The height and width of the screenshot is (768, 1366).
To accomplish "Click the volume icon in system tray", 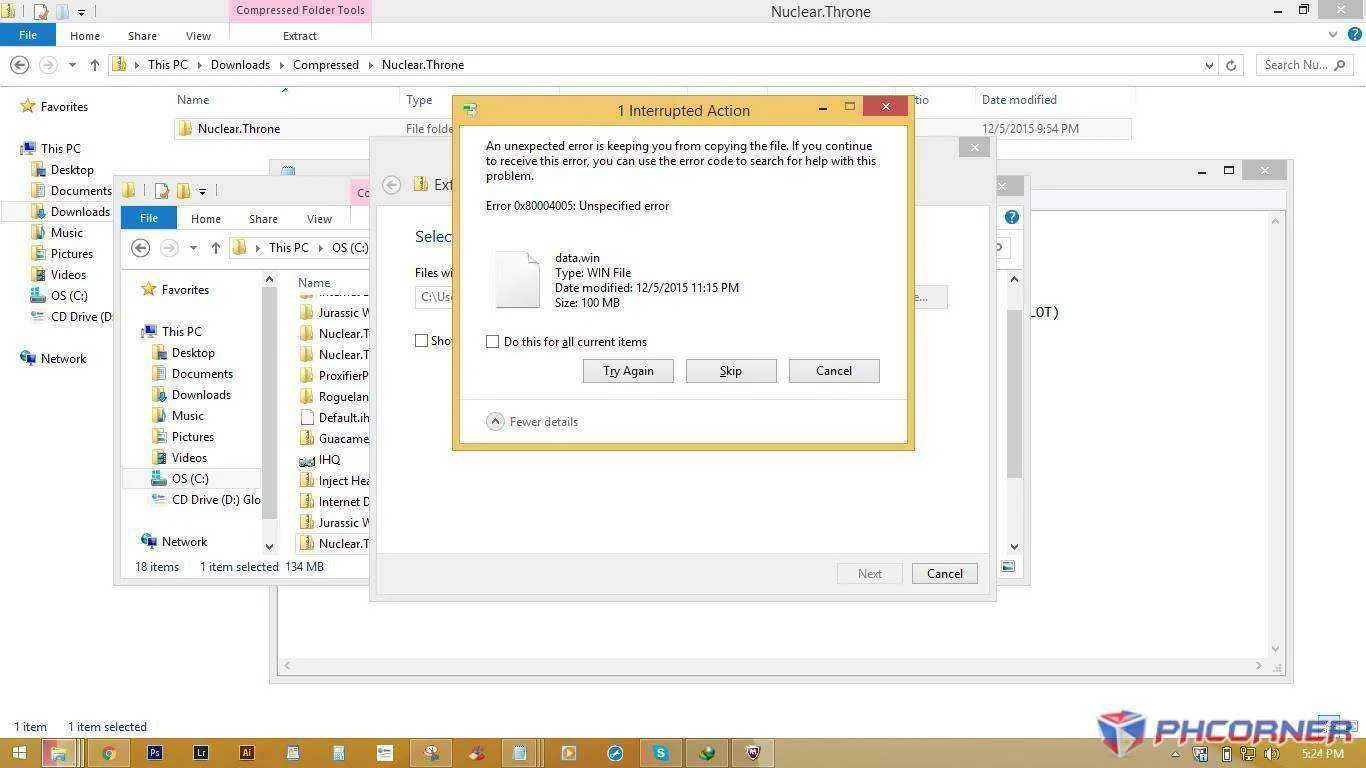I will coord(1272,753).
